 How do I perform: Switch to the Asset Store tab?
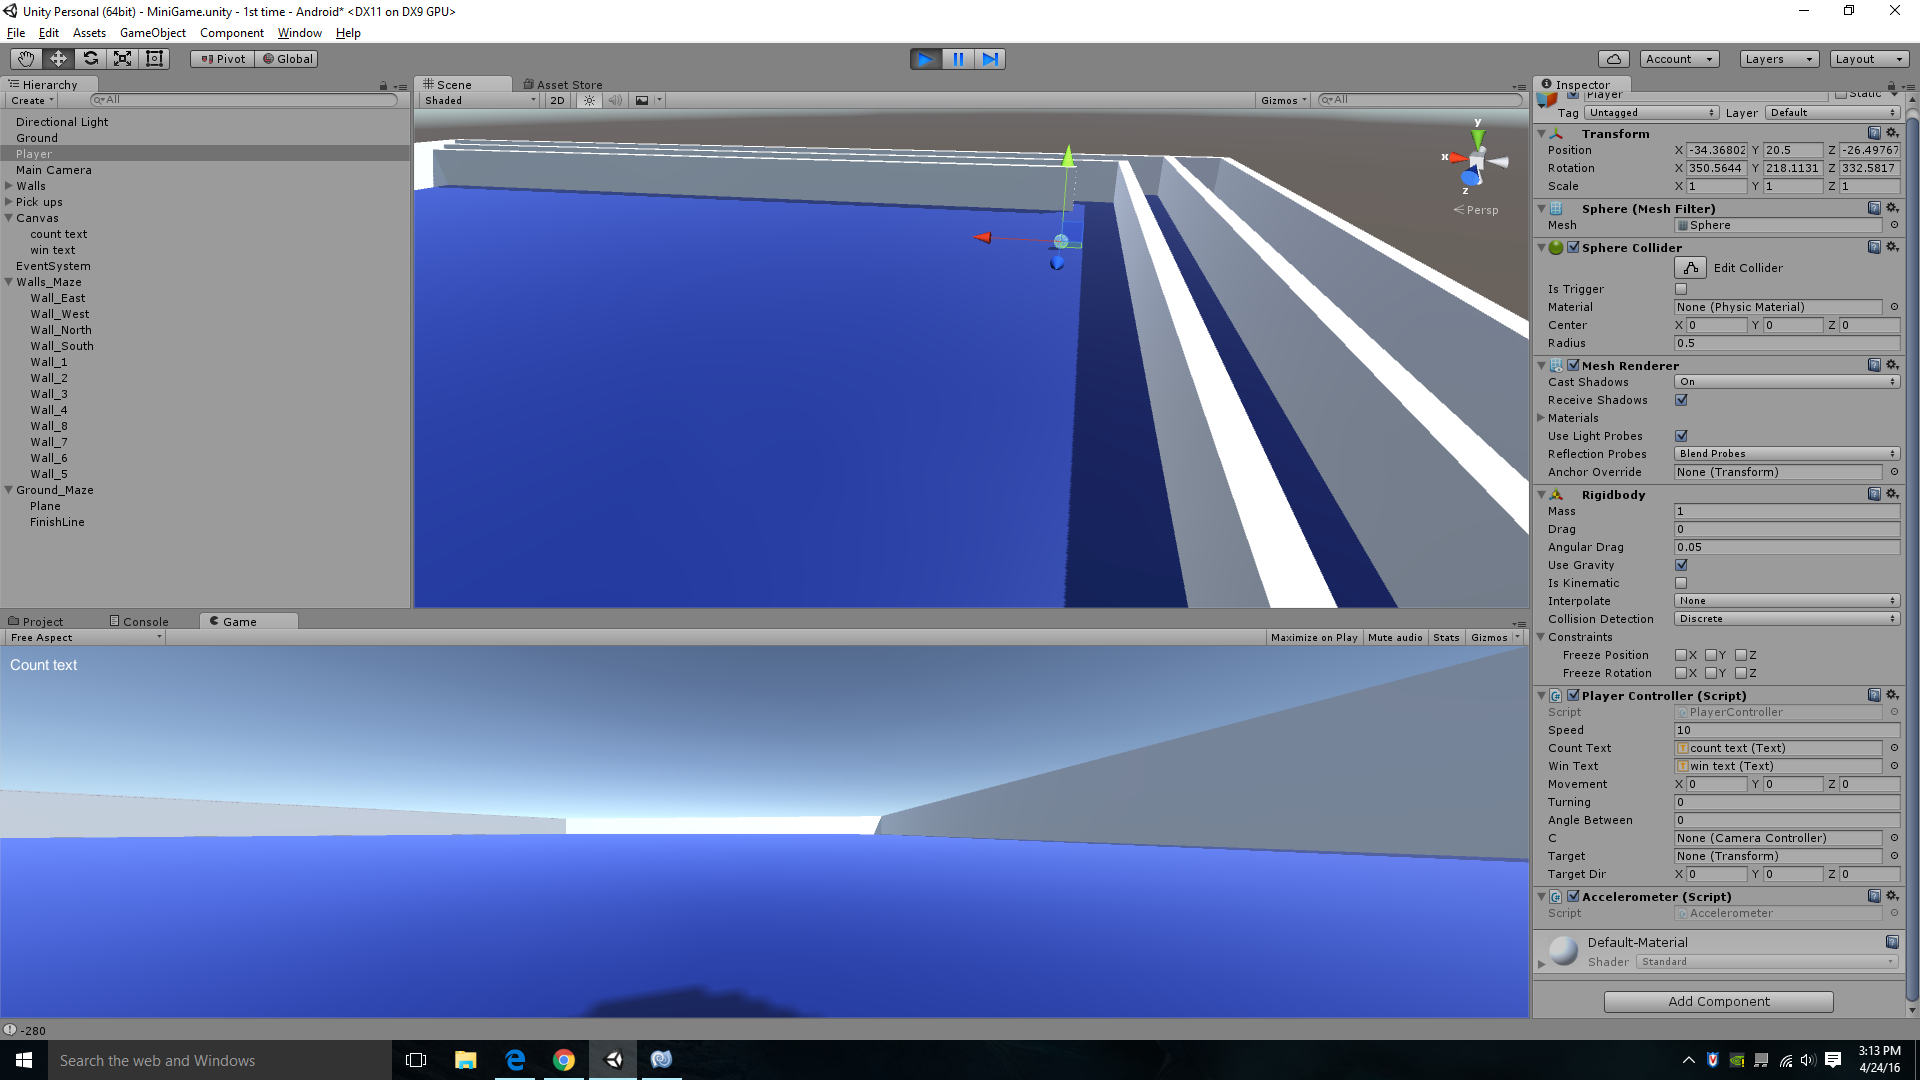563,85
